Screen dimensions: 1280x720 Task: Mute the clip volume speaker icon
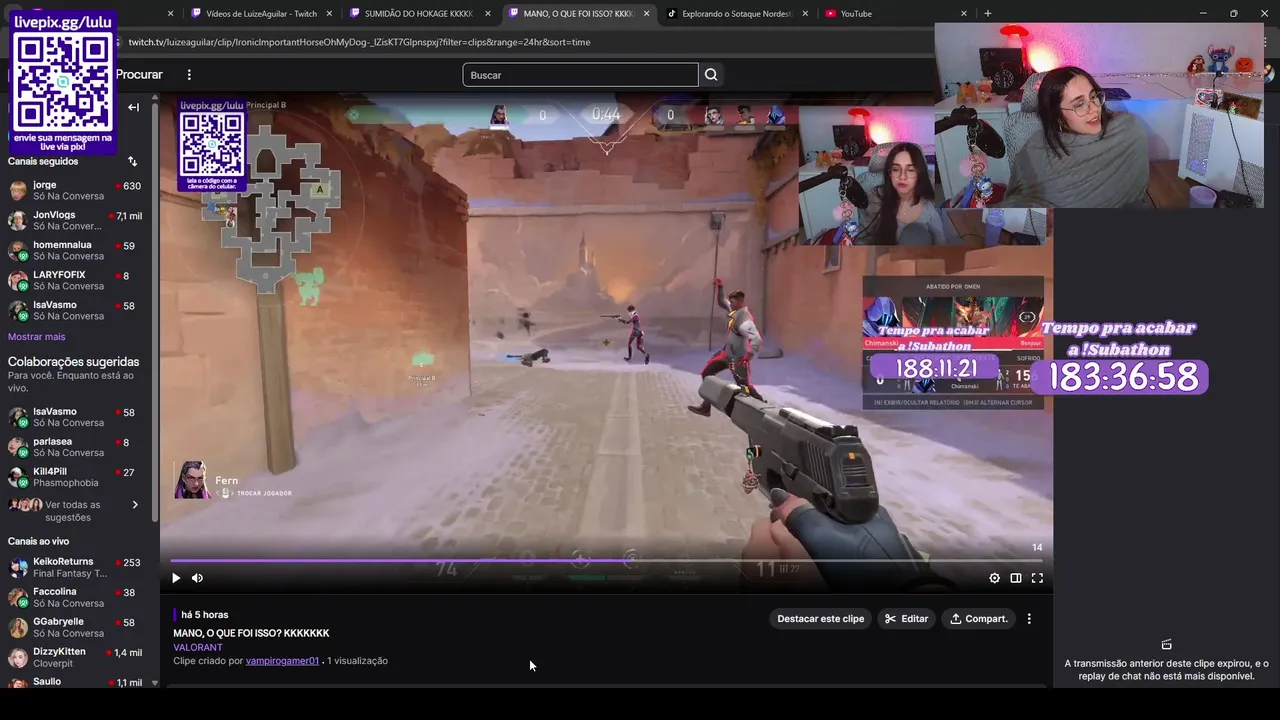(x=197, y=578)
